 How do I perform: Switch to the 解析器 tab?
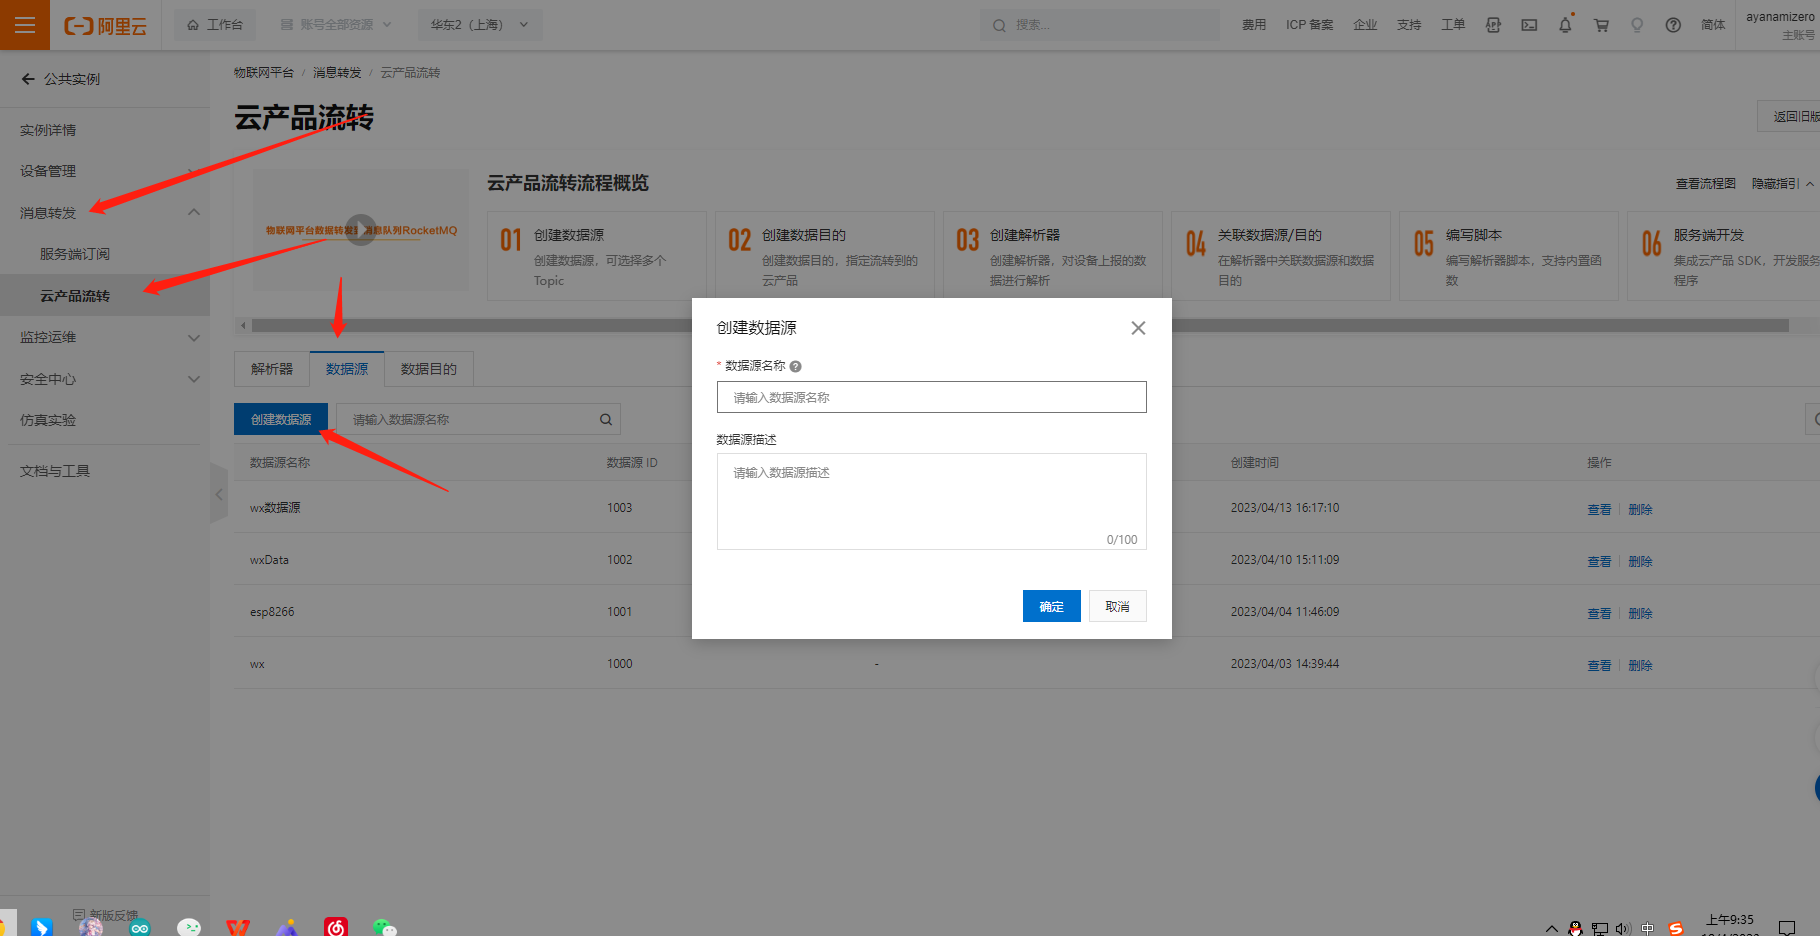tap(272, 369)
